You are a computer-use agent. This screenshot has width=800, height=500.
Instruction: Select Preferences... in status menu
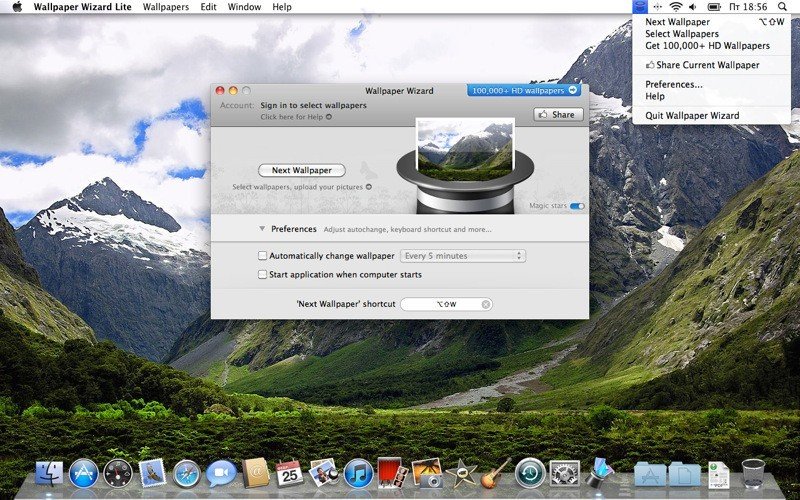click(x=711, y=84)
